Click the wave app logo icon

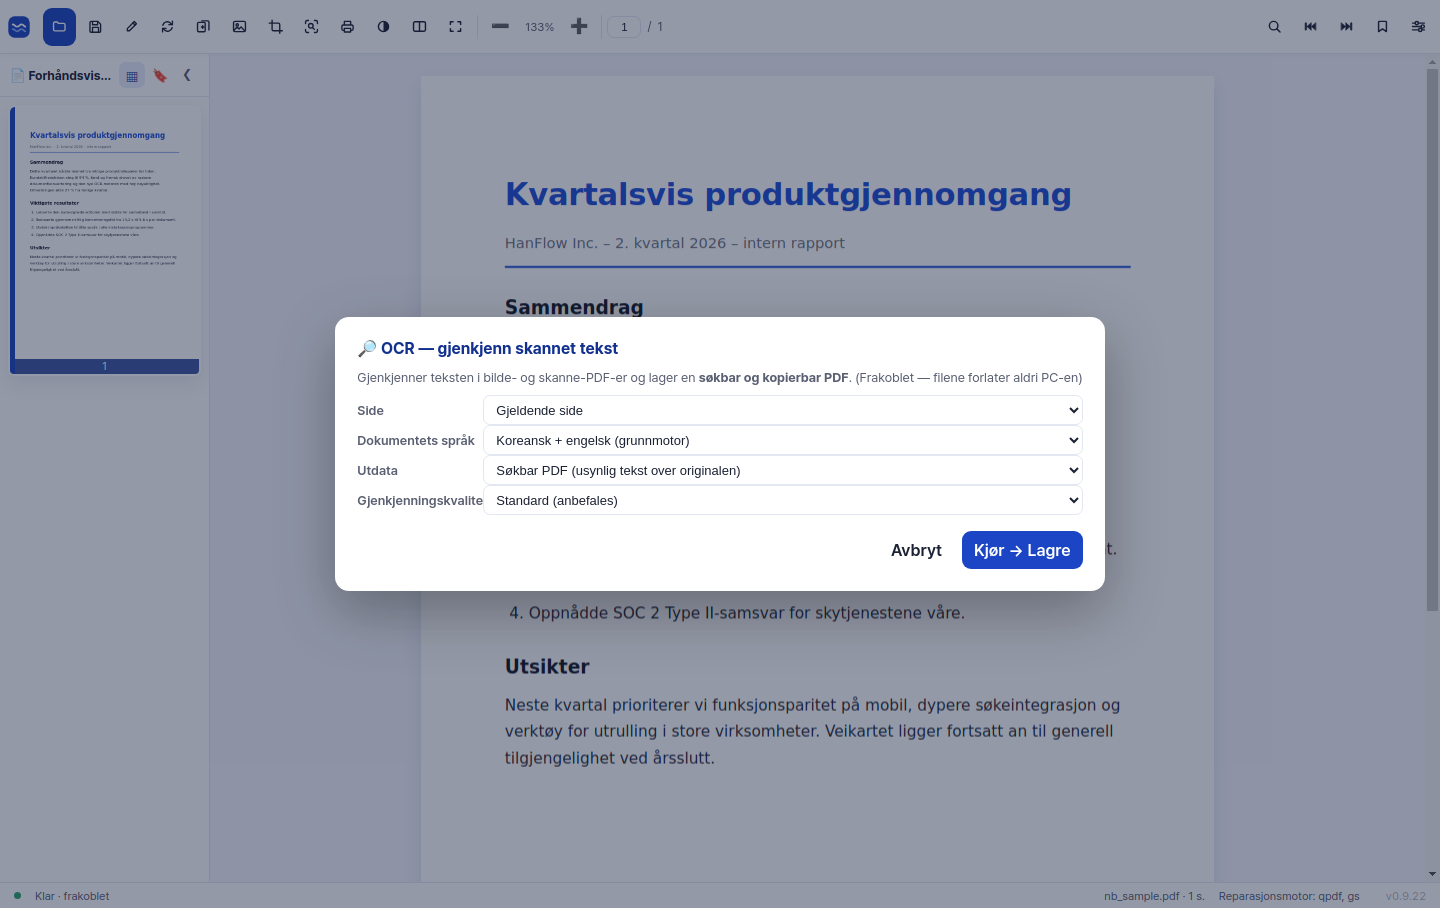19,27
